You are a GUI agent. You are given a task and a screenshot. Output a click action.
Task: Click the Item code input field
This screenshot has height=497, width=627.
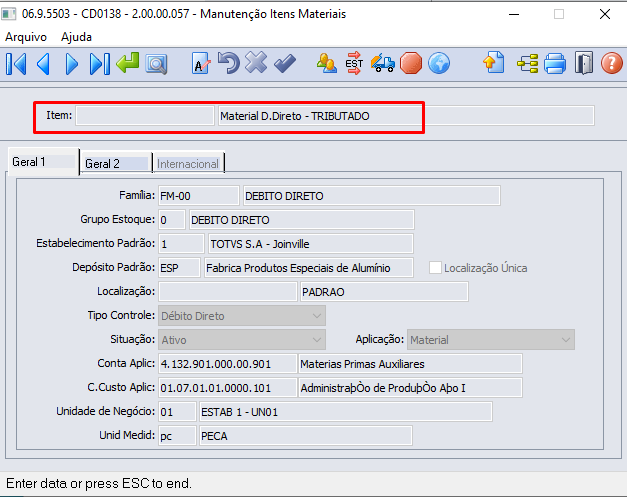[145, 116]
